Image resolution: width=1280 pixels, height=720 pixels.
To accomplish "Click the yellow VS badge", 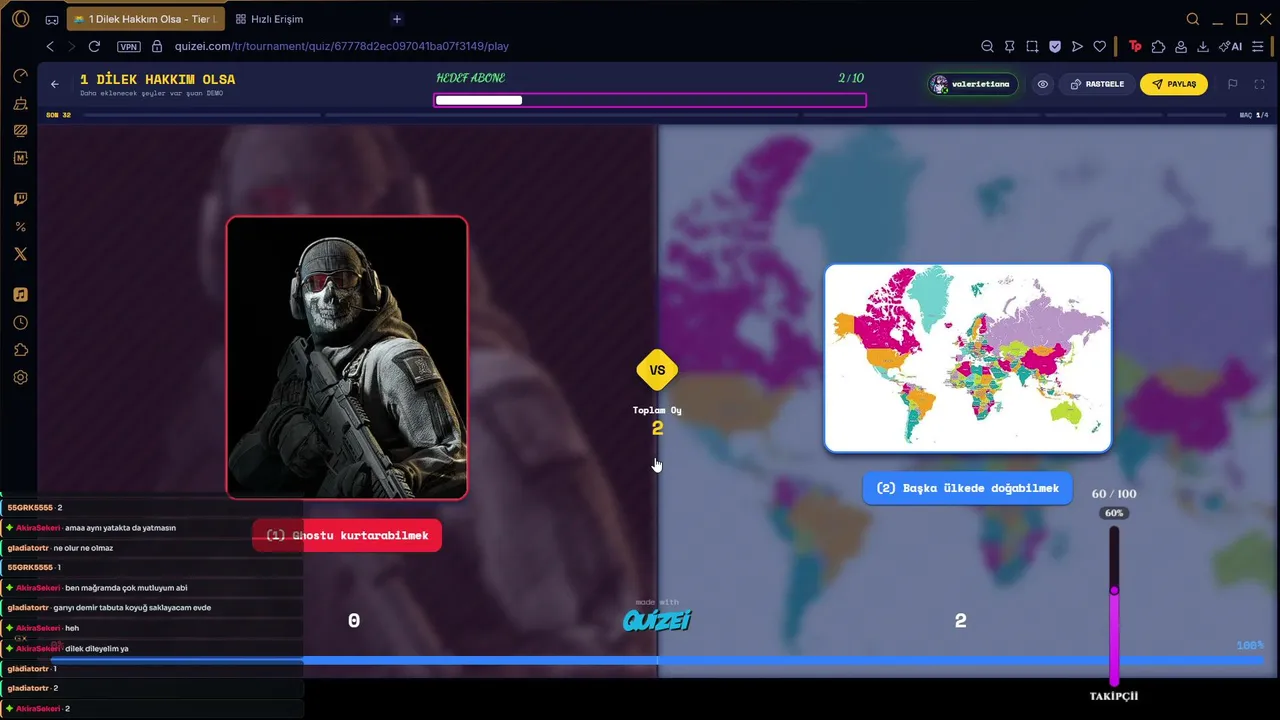I will pyautogui.click(x=657, y=370).
